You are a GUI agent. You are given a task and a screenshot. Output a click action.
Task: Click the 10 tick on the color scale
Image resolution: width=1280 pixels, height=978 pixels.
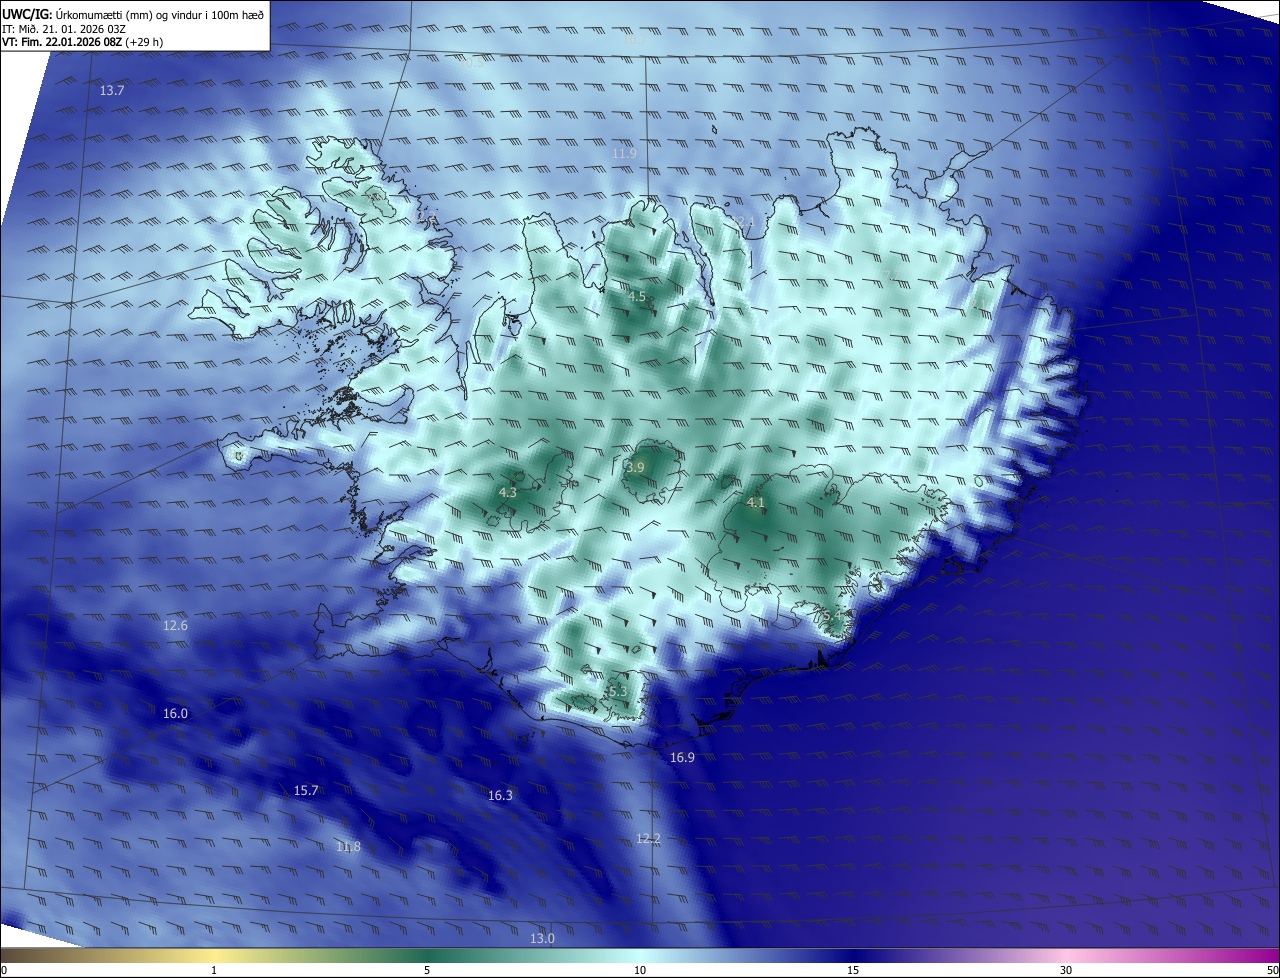[640, 970]
